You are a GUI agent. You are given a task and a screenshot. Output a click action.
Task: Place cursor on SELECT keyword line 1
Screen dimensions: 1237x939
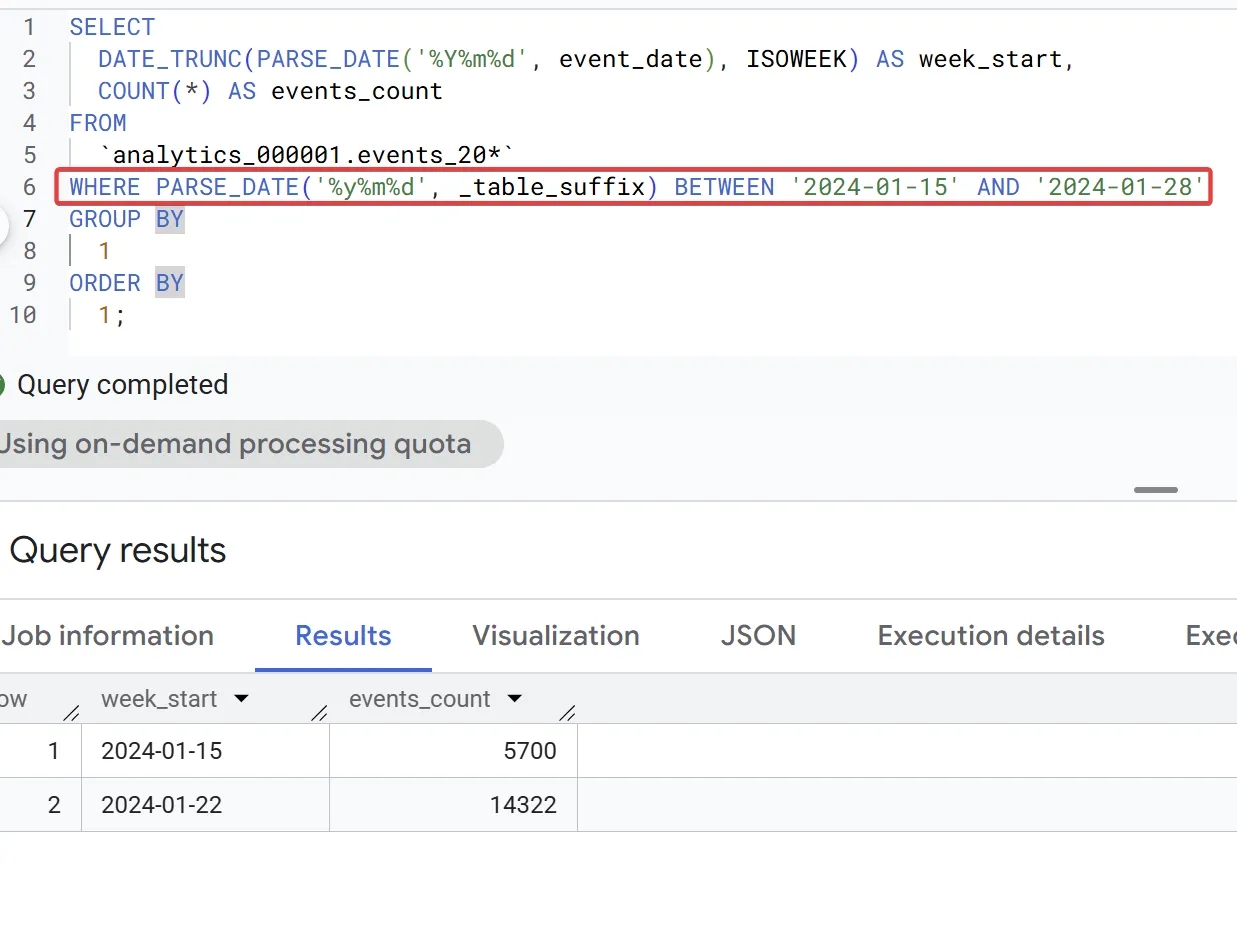tap(112, 27)
